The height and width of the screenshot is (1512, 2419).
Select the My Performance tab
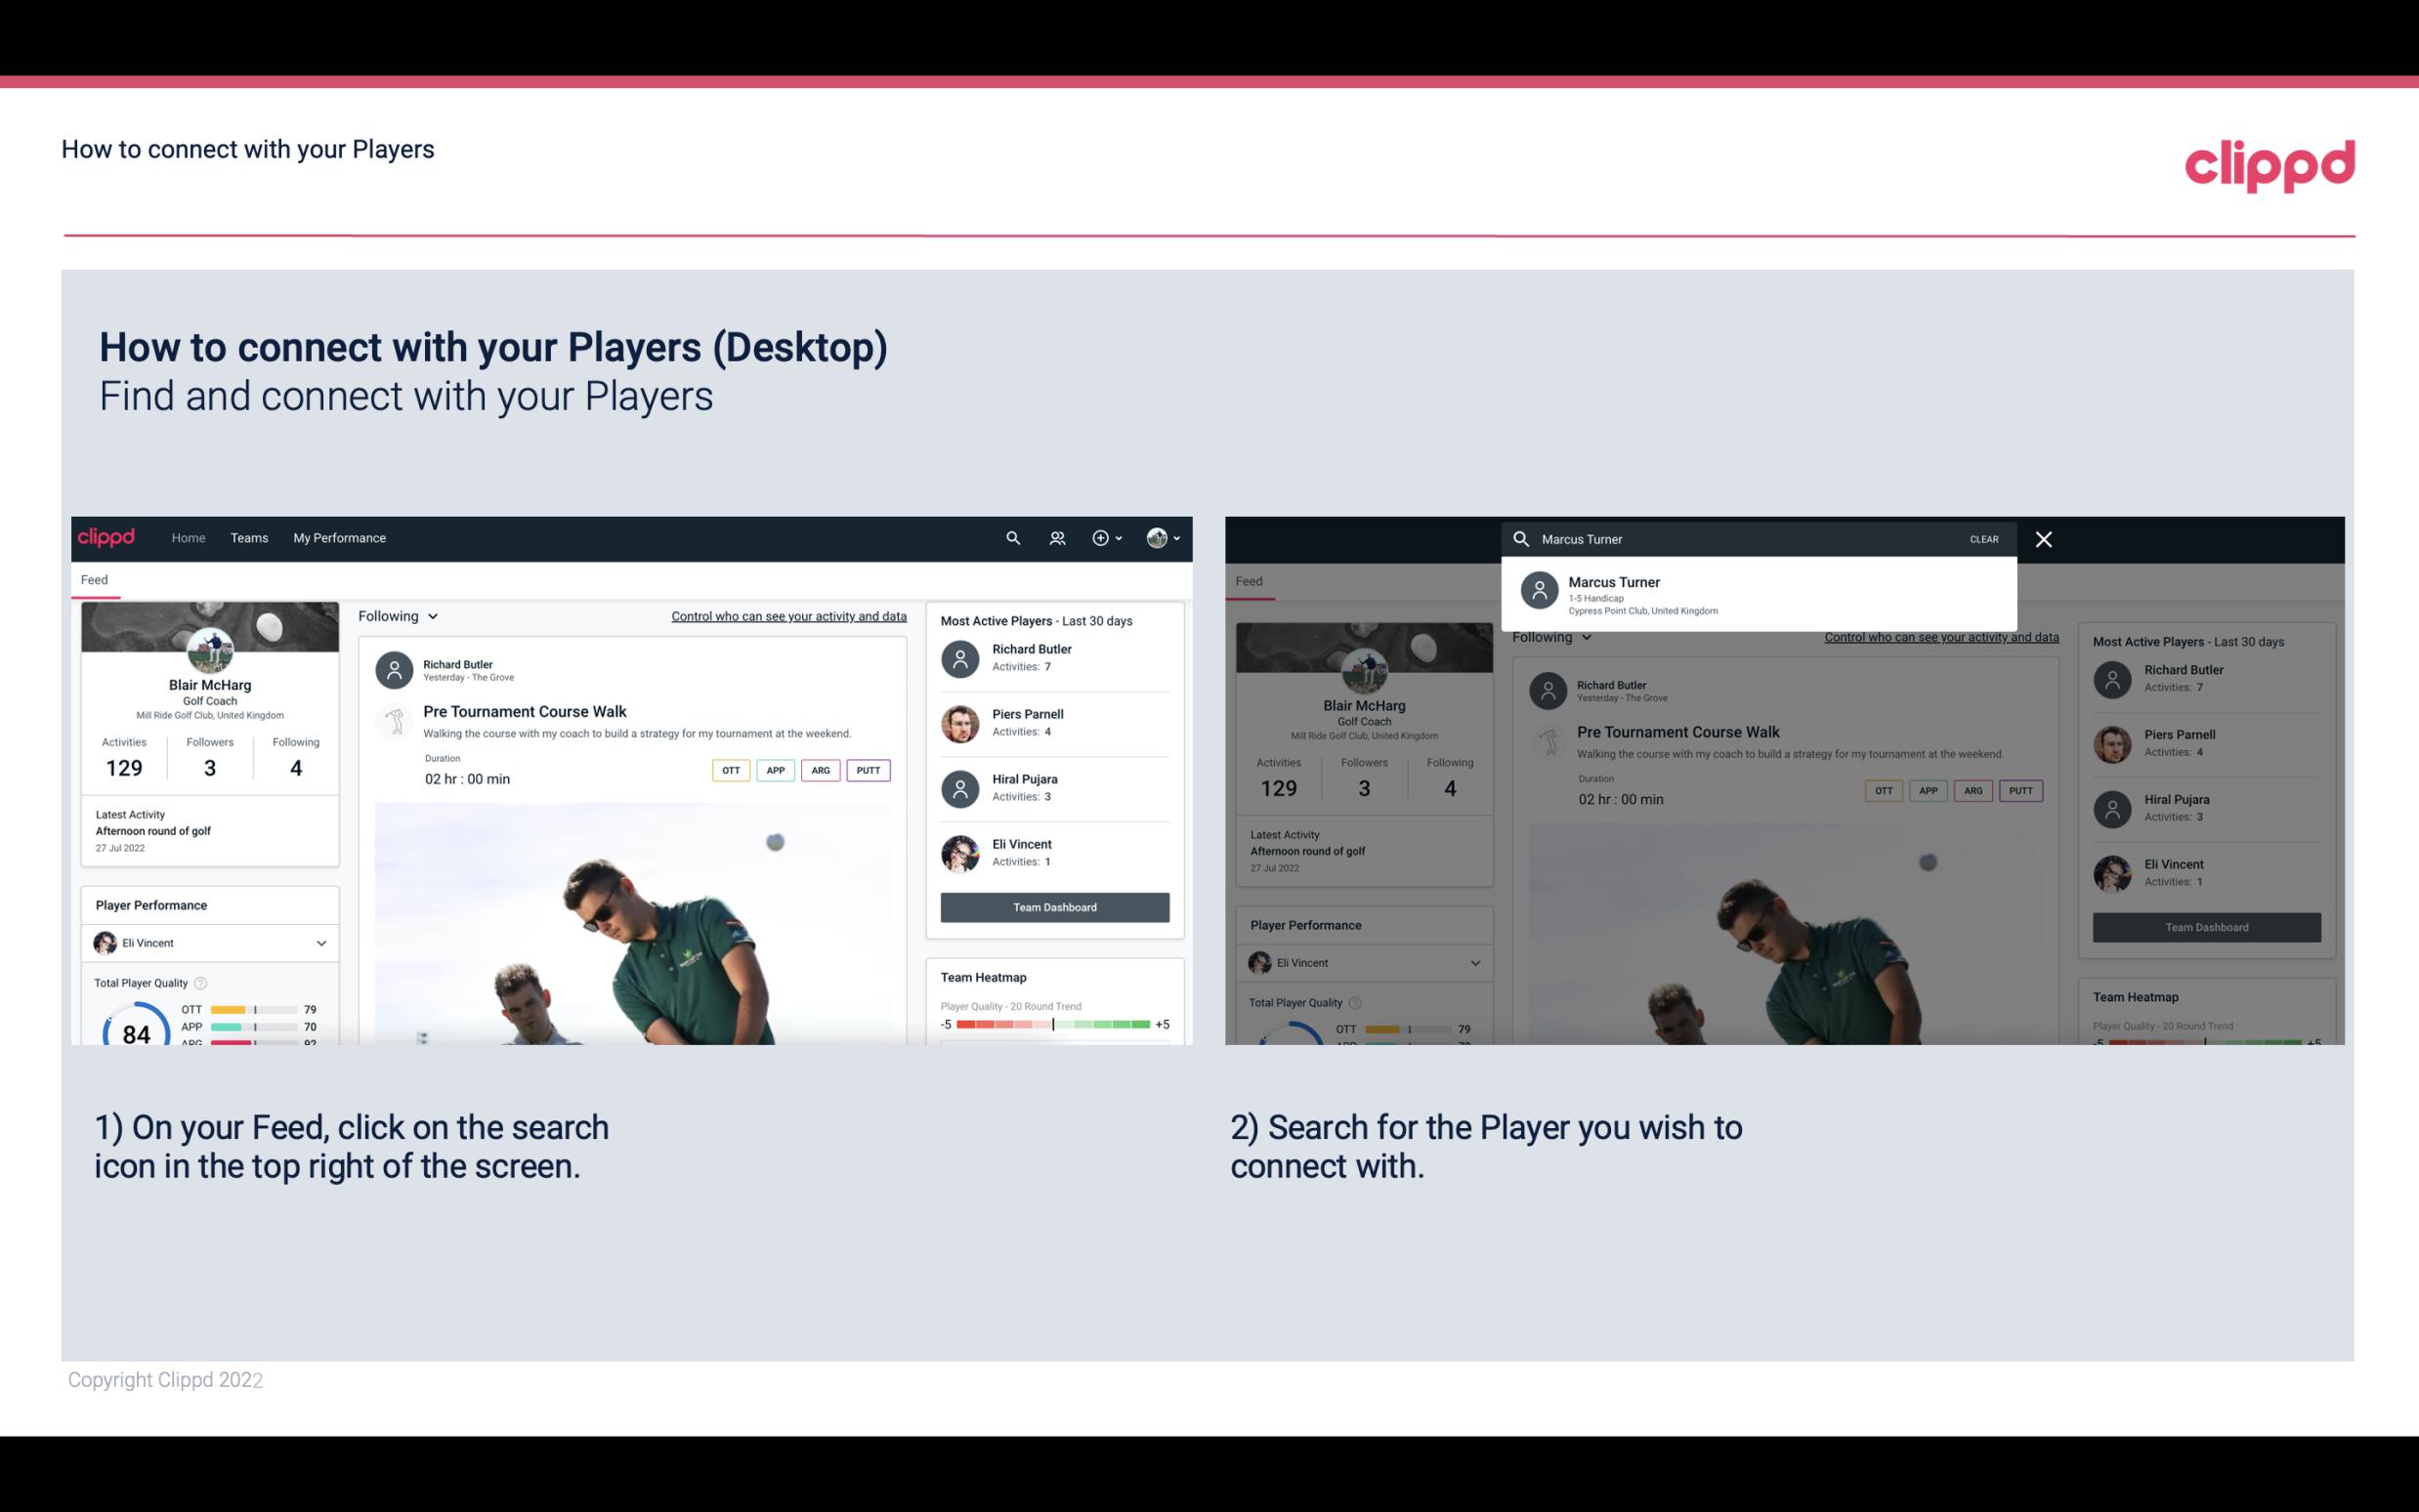pos(340,536)
